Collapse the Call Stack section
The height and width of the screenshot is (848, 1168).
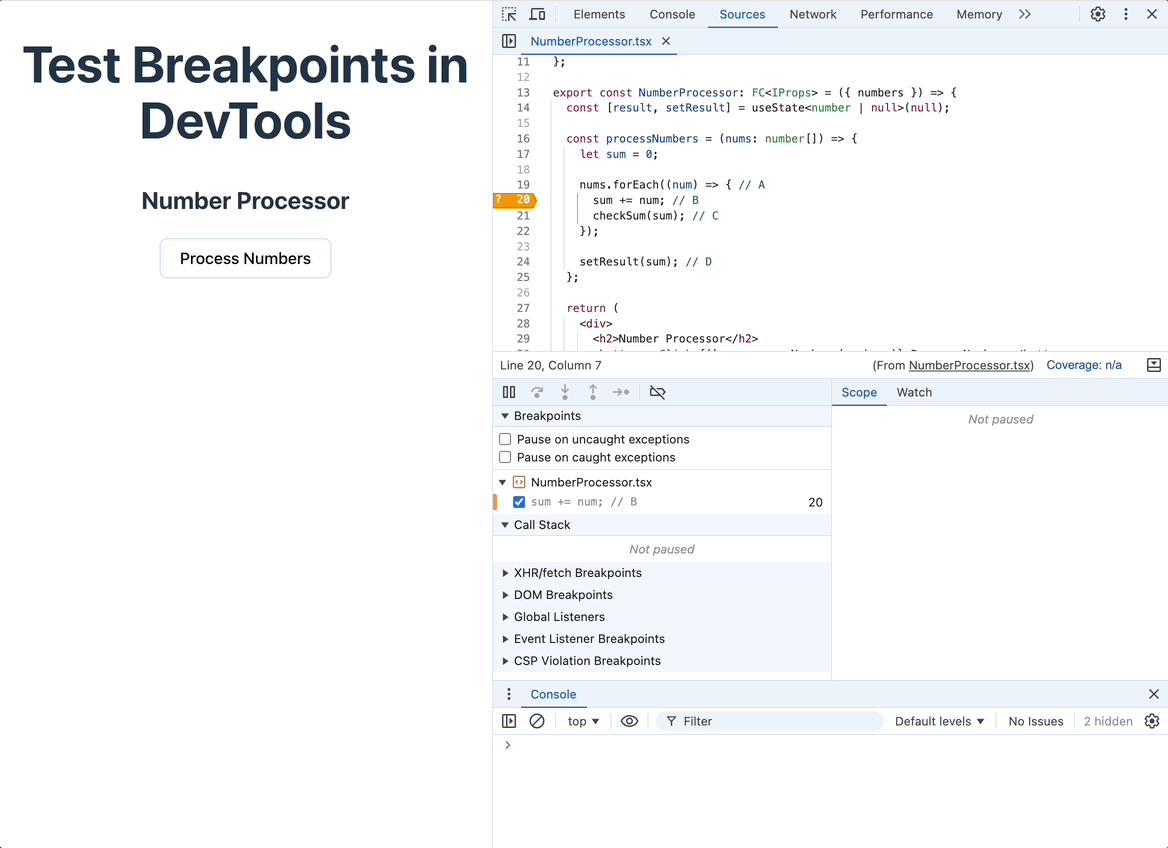pyautogui.click(x=505, y=525)
